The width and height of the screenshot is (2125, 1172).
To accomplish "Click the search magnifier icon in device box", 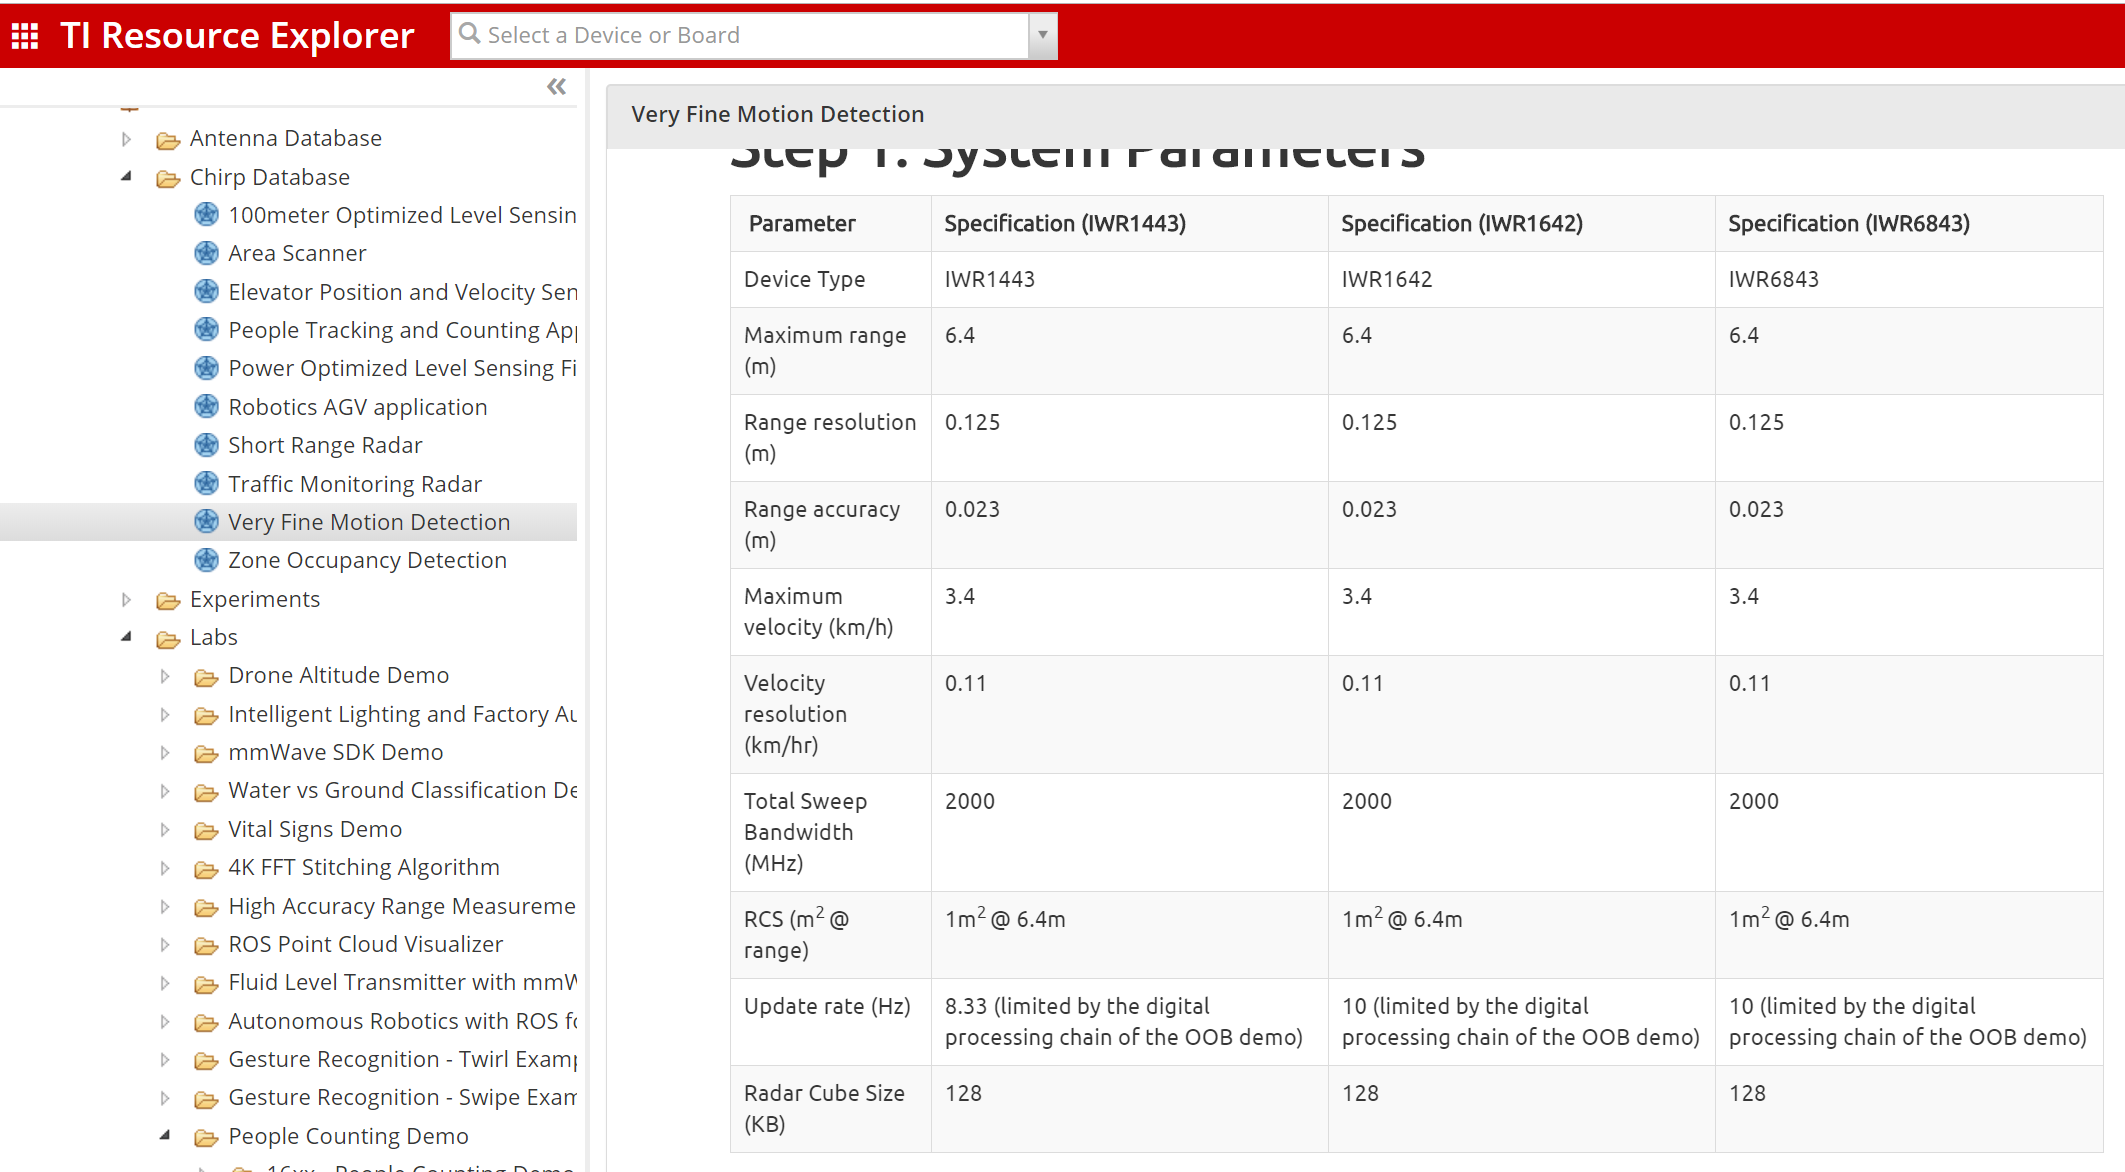I will click(x=469, y=33).
